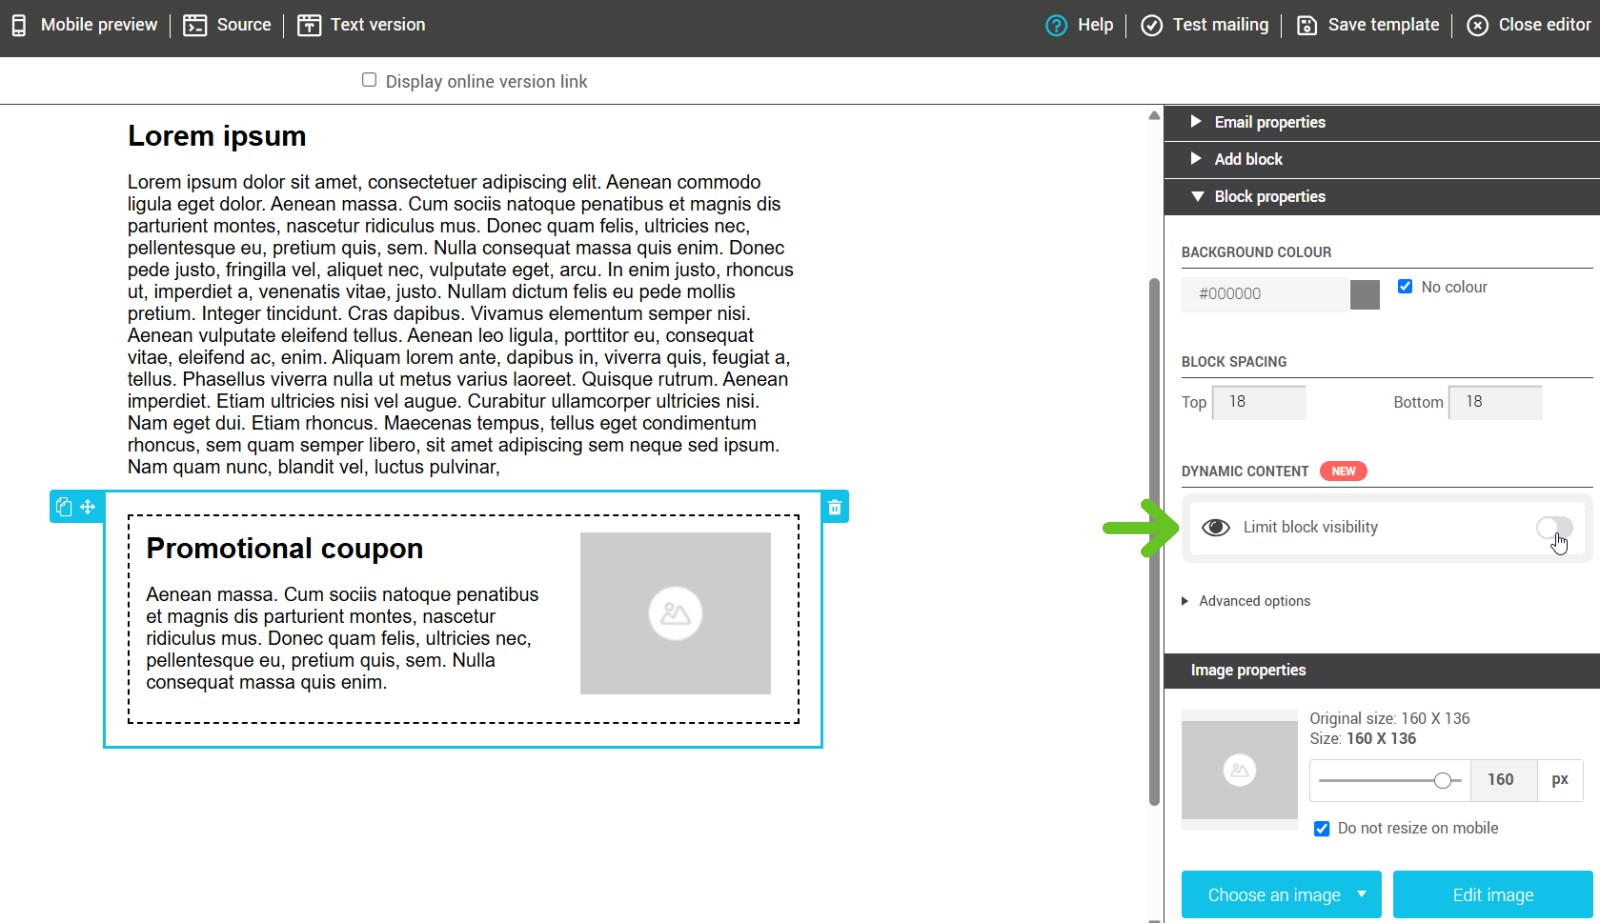Click the background colour swatch

click(1364, 294)
